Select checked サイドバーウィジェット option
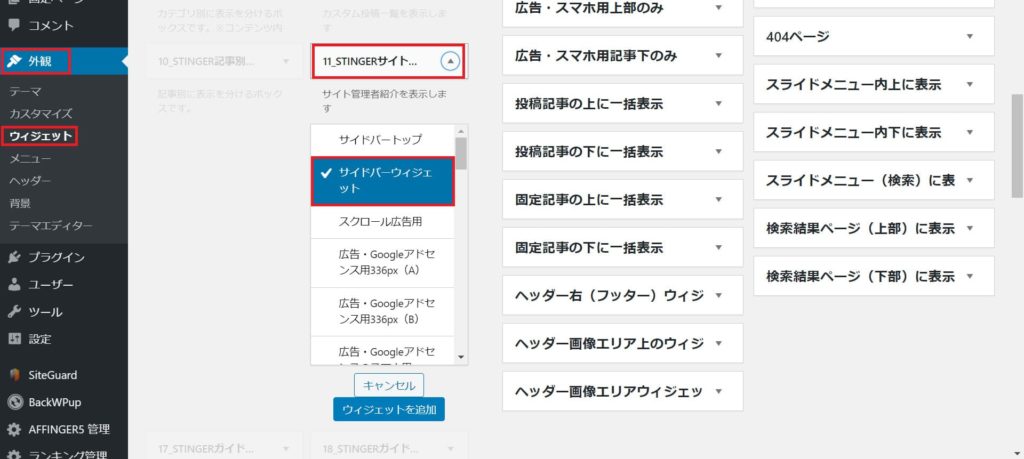Viewport: 1024px width, 459px height. [383, 181]
